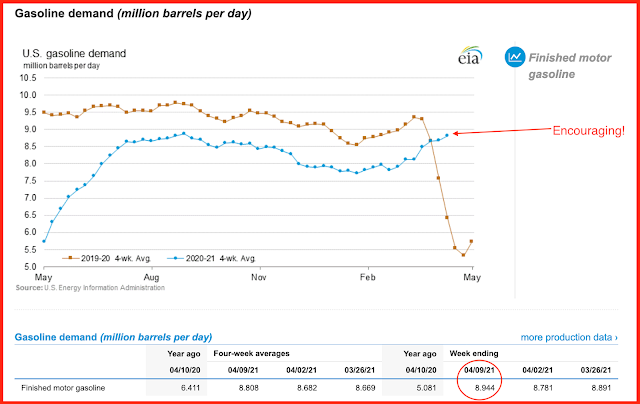Select the 2020-21 4-wk. Avg. legend entry
The height and width of the screenshot is (404, 640).
click(211, 258)
